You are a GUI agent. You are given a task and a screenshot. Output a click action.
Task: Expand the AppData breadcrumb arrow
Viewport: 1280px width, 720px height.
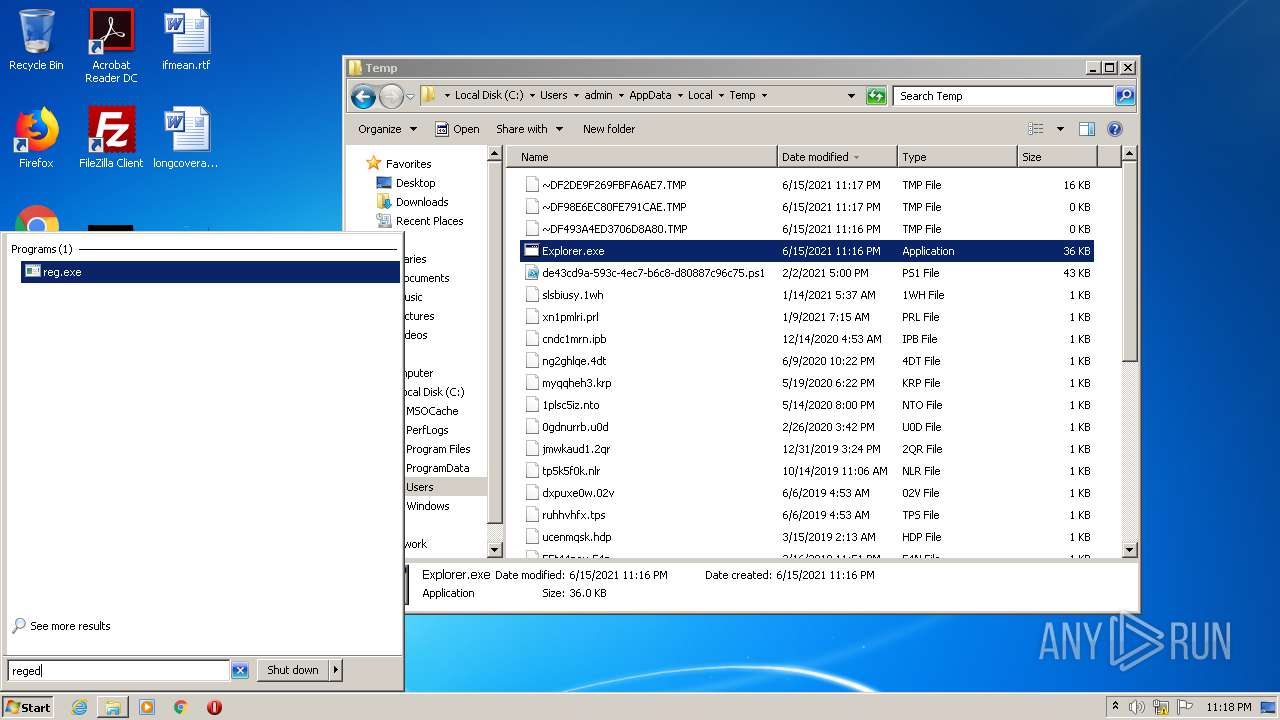pos(681,96)
